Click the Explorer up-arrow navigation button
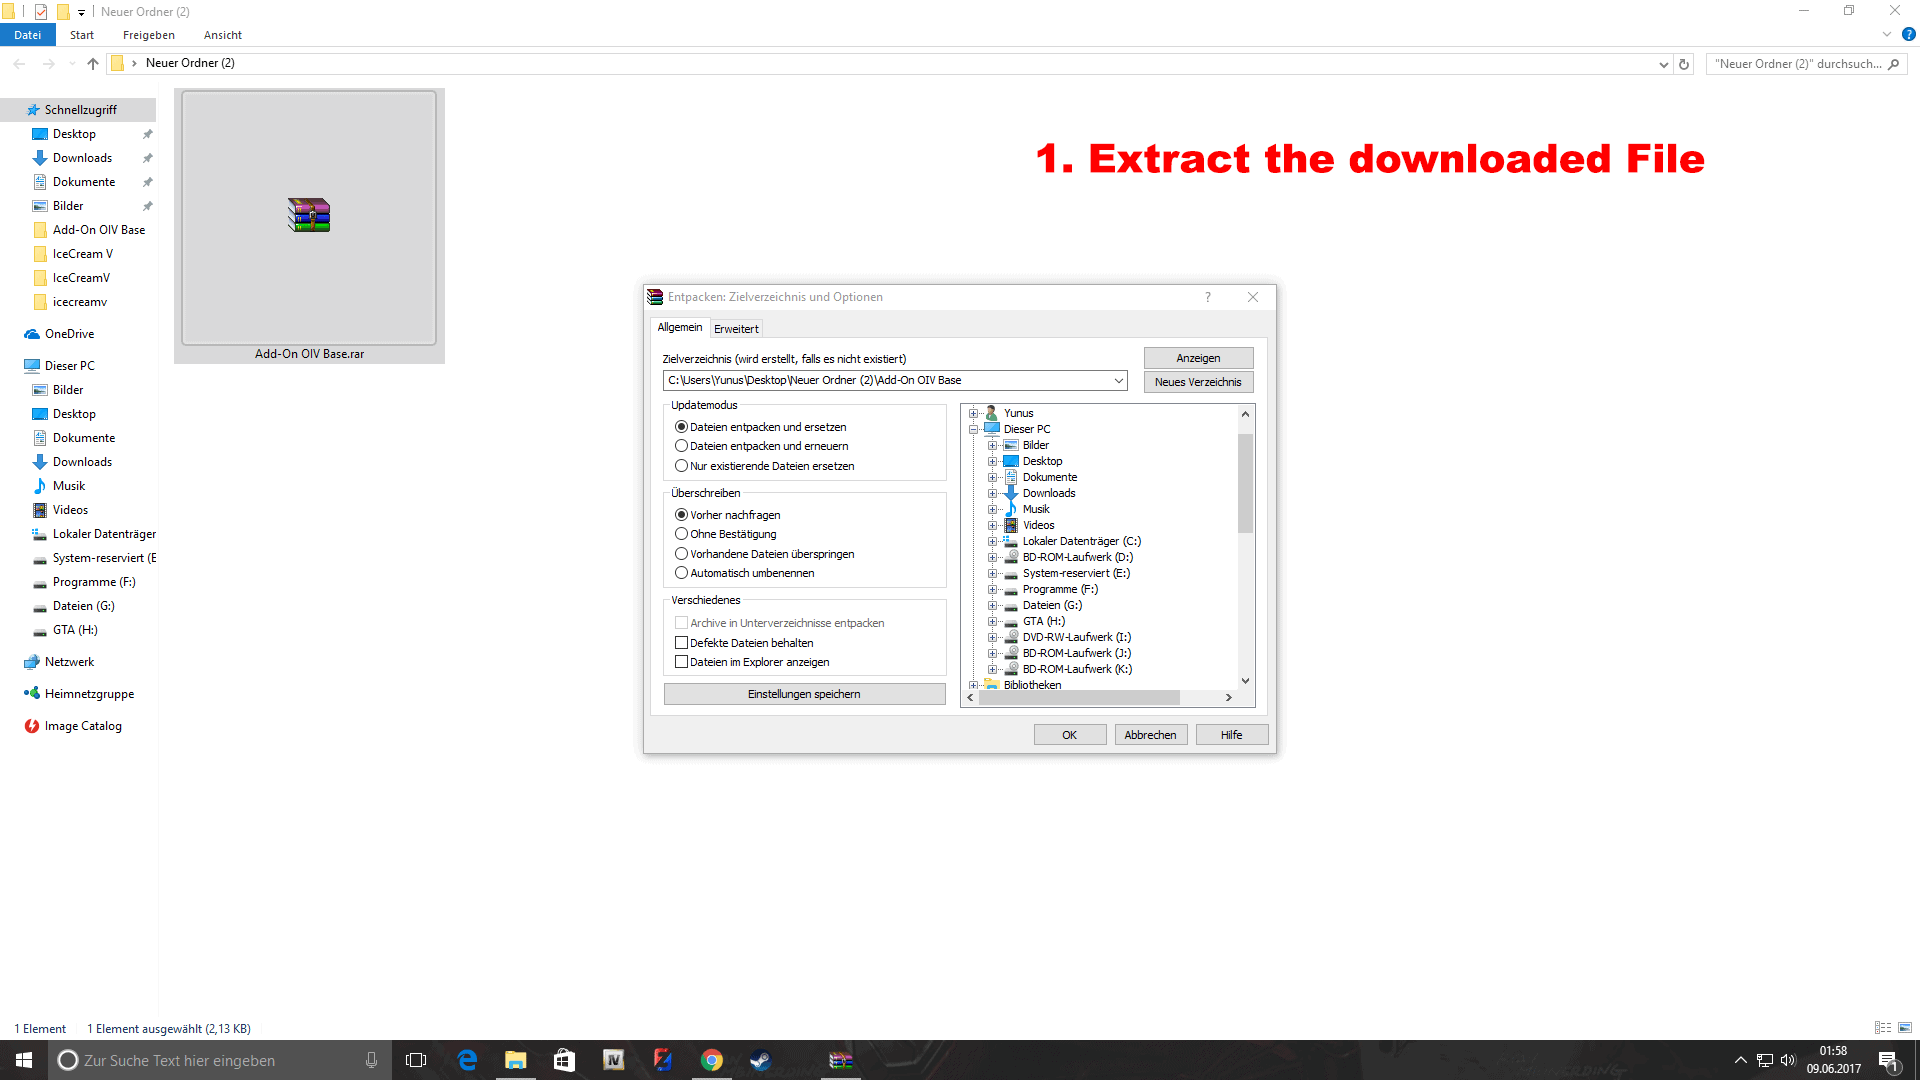Image resolution: width=1920 pixels, height=1080 pixels. (x=93, y=63)
